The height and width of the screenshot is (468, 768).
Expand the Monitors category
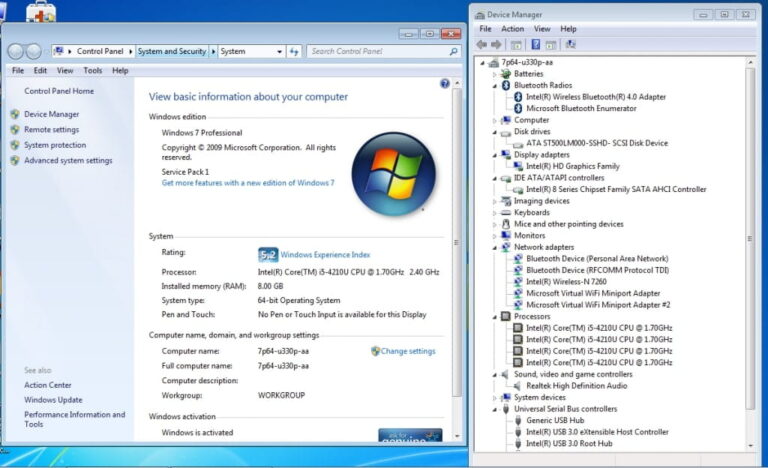tap(494, 236)
